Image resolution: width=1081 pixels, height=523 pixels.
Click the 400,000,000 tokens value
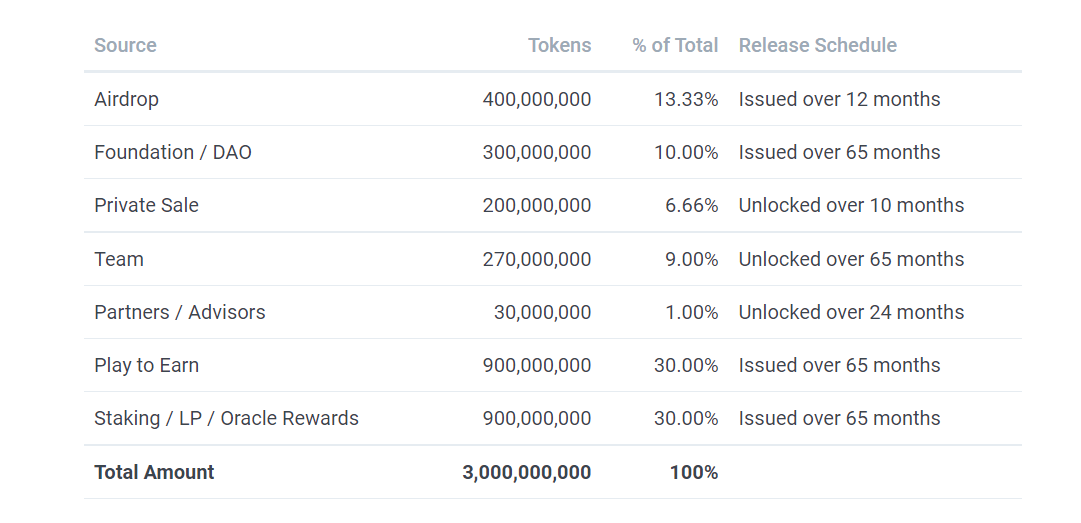point(536,99)
